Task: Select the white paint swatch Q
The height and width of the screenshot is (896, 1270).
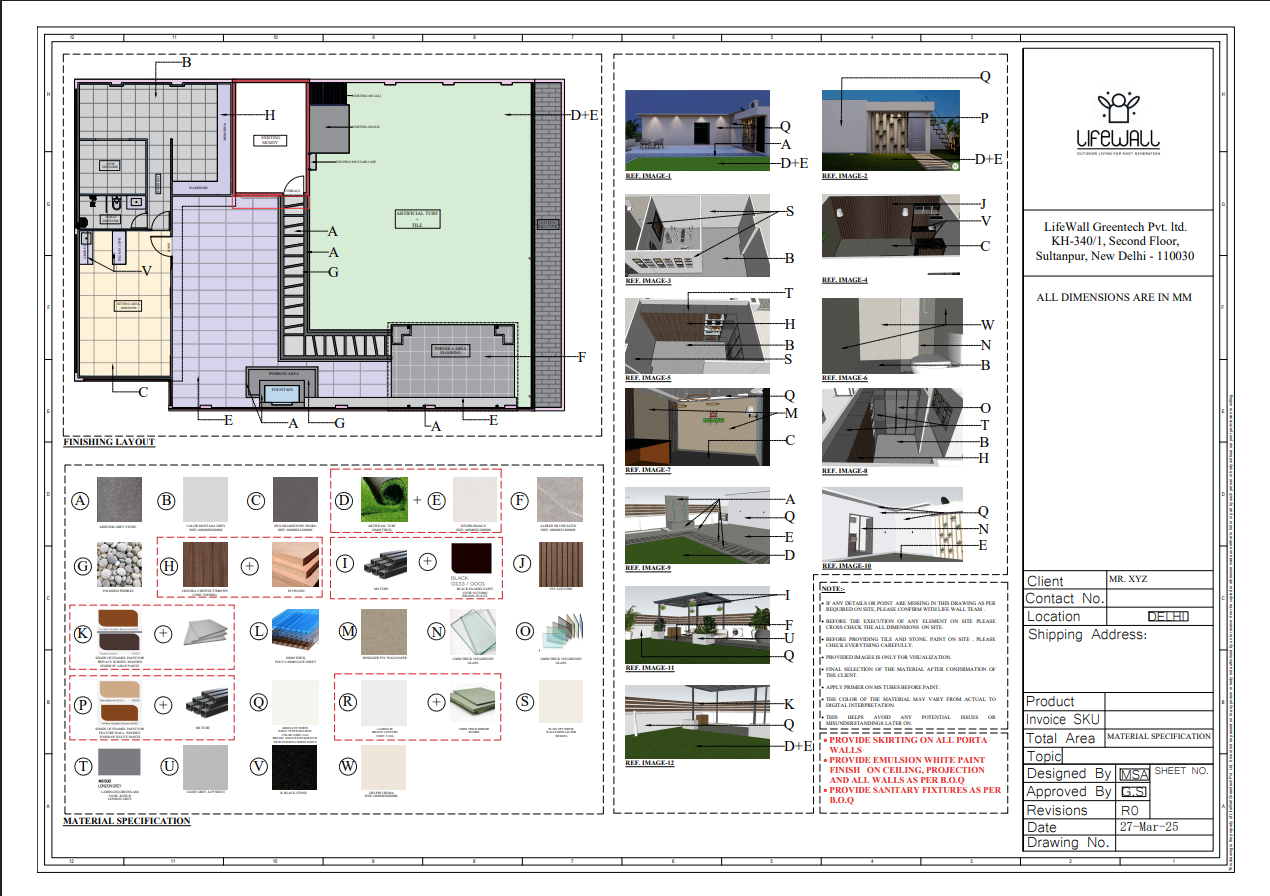Action: tap(296, 702)
